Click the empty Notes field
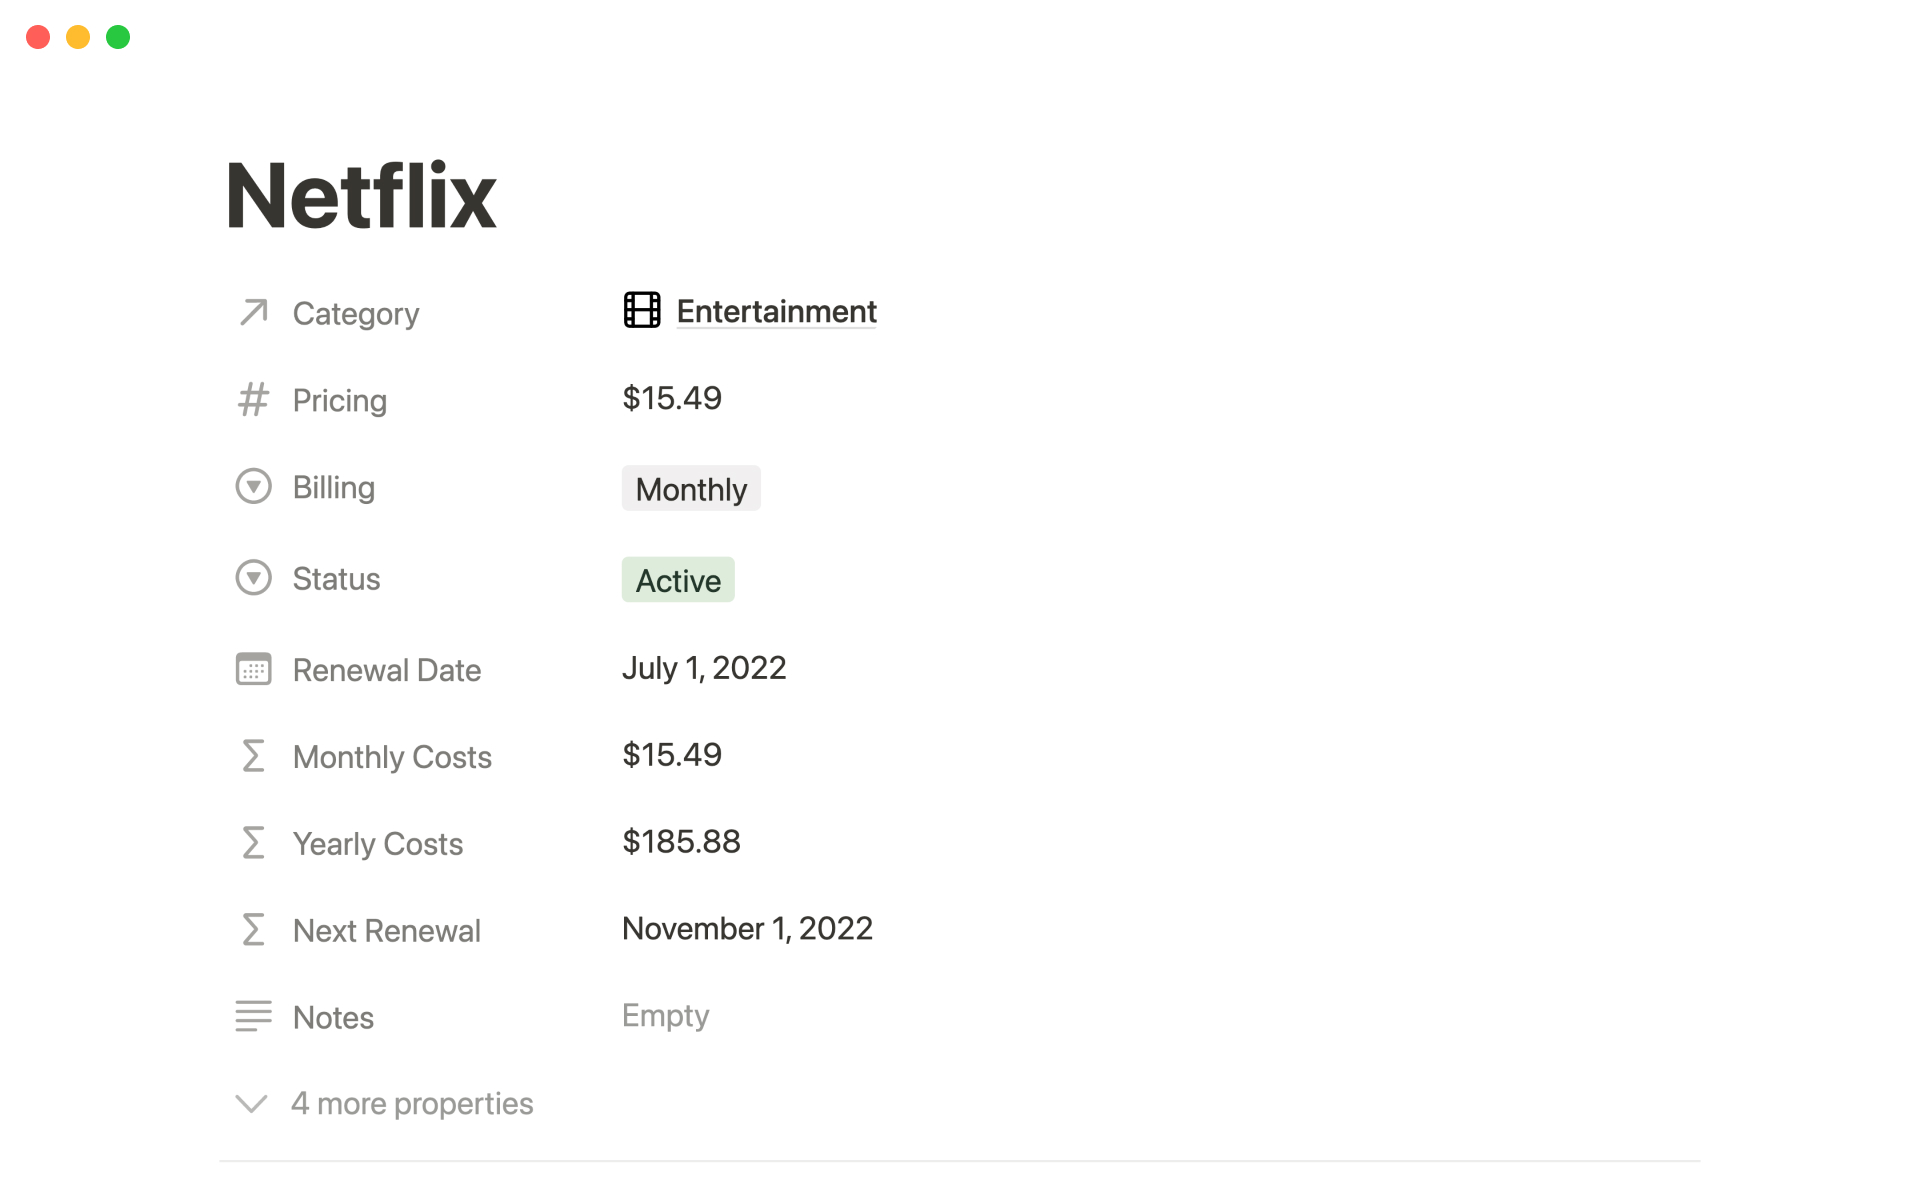Viewport: 1920px width, 1200px height. (x=665, y=1016)
